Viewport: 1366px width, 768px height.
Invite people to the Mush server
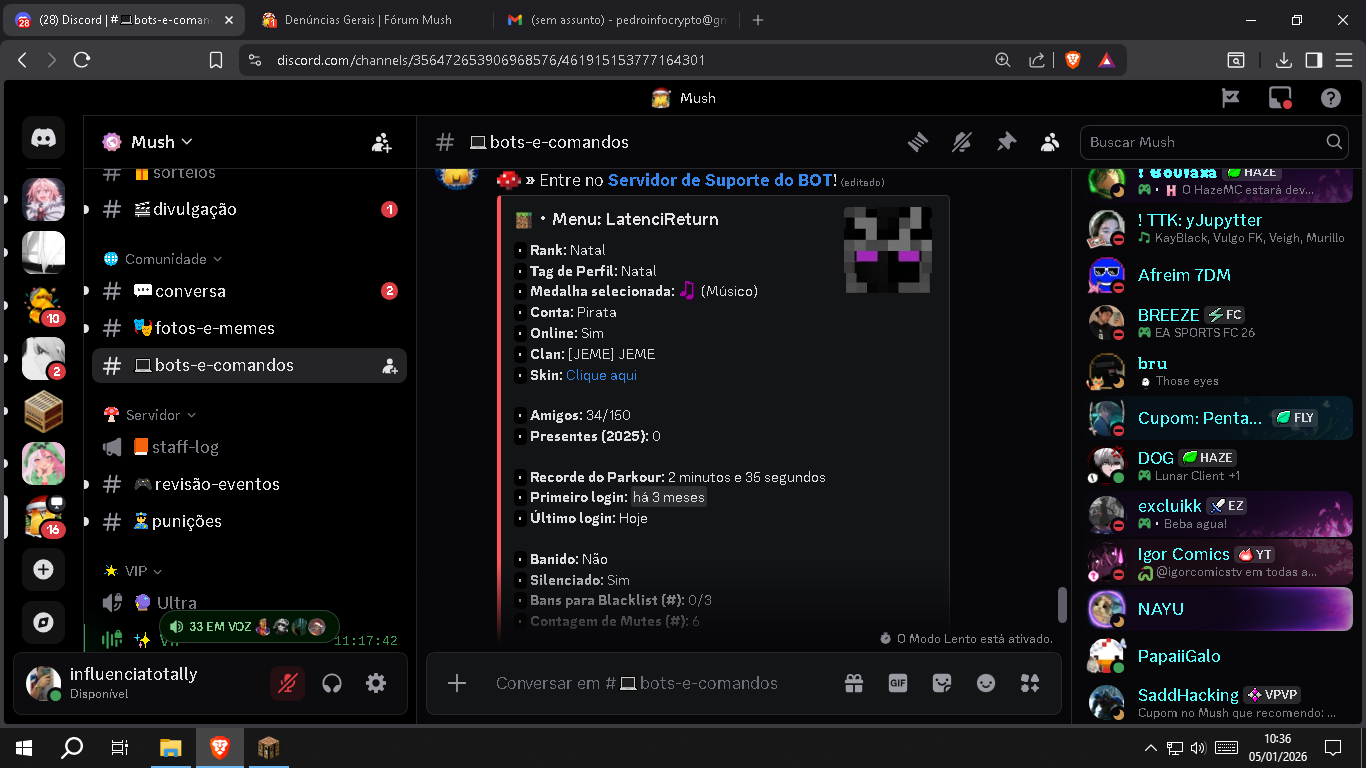click(382, 142)
